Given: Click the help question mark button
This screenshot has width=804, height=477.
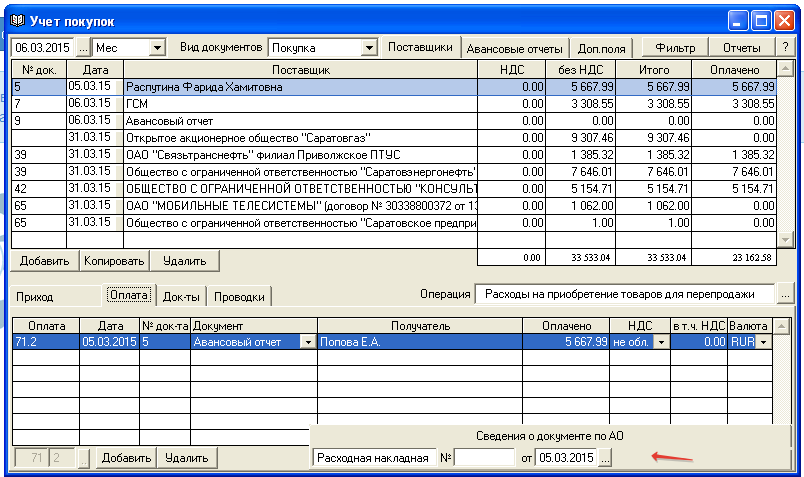Looking at the screenshot, I should [785, 47].
